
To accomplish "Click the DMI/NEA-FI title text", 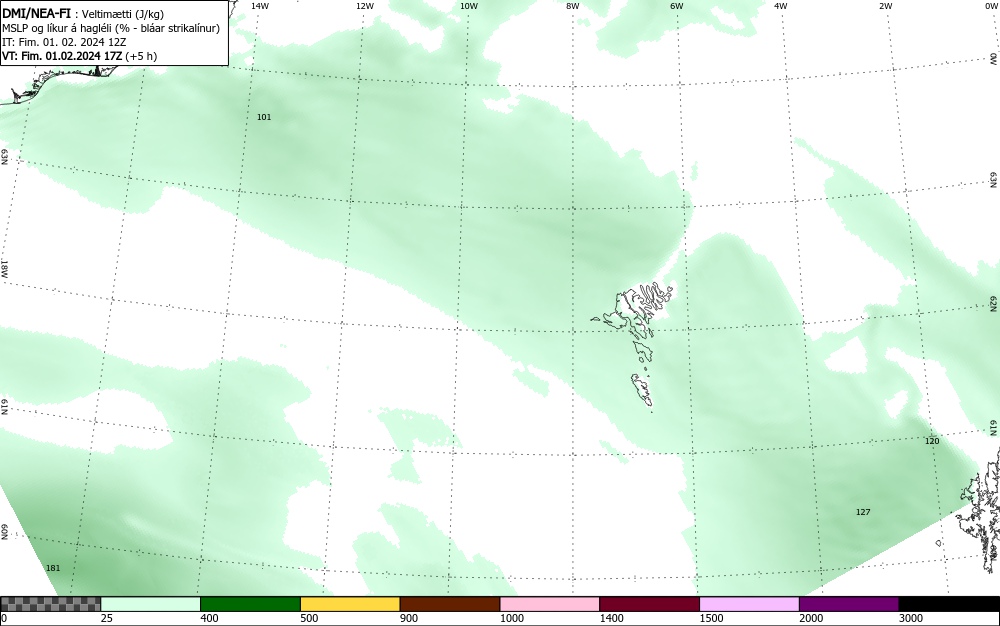I will [36, 13].
